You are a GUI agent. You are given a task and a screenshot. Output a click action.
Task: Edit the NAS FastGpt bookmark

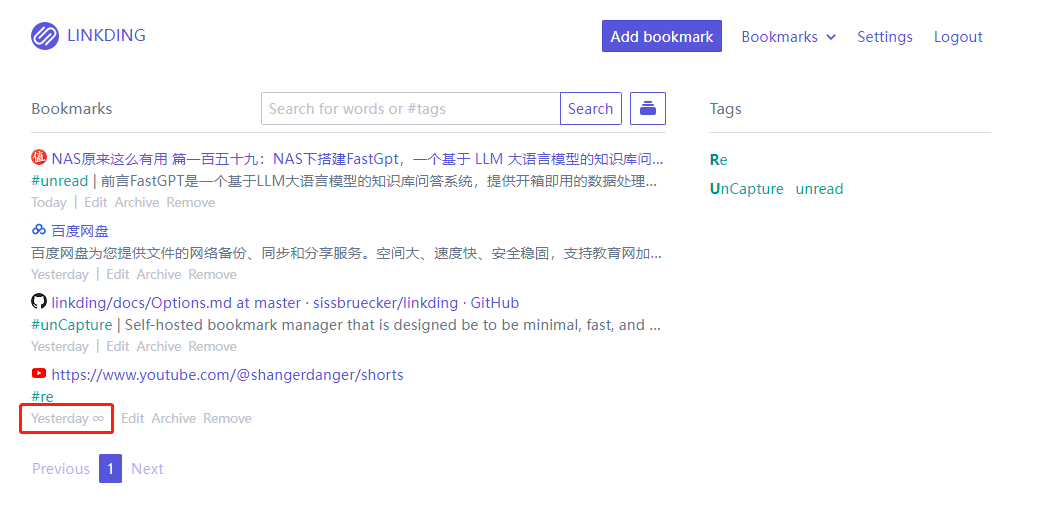pos(96,202)
